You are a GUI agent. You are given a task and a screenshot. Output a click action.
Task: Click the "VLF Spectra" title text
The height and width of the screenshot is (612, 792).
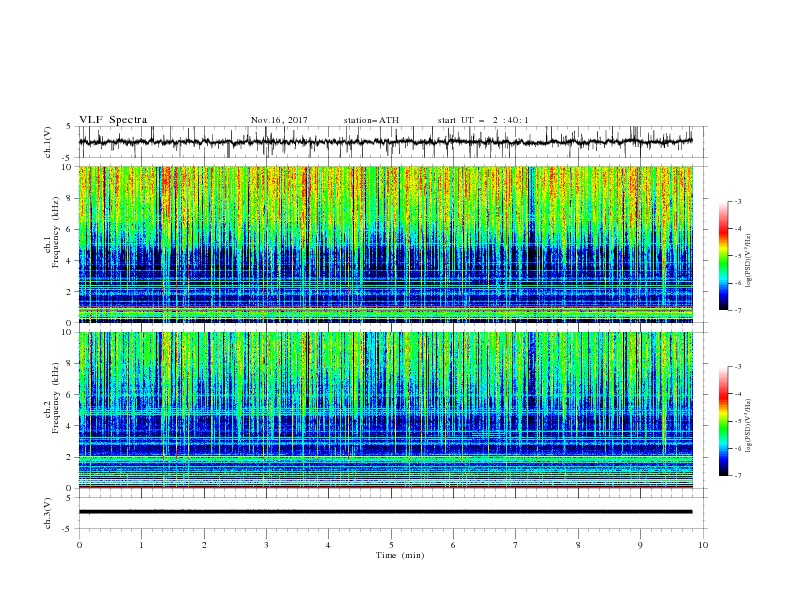(x=113, y=120)
